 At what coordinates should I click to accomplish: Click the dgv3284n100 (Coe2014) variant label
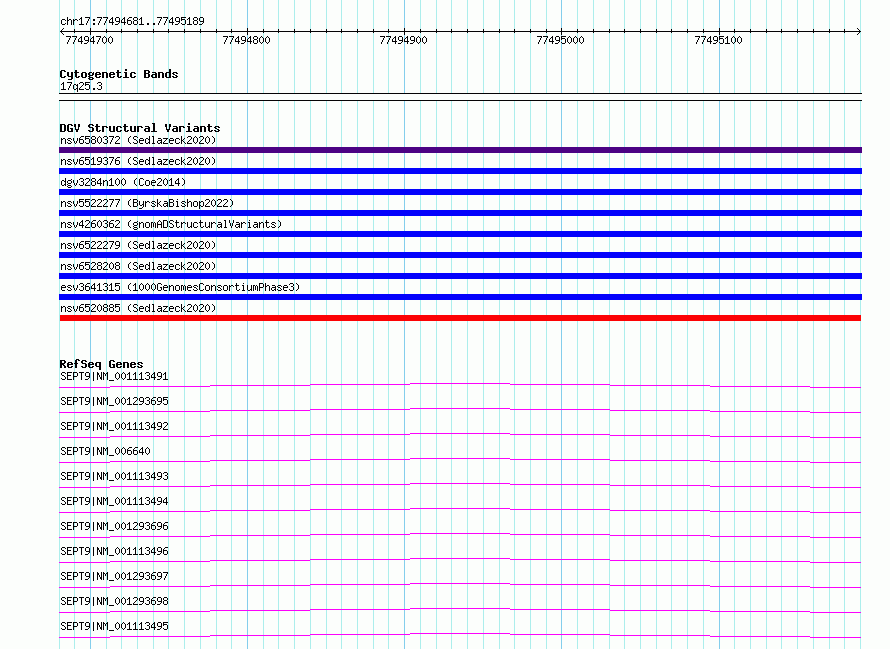(x=123, y=182)
